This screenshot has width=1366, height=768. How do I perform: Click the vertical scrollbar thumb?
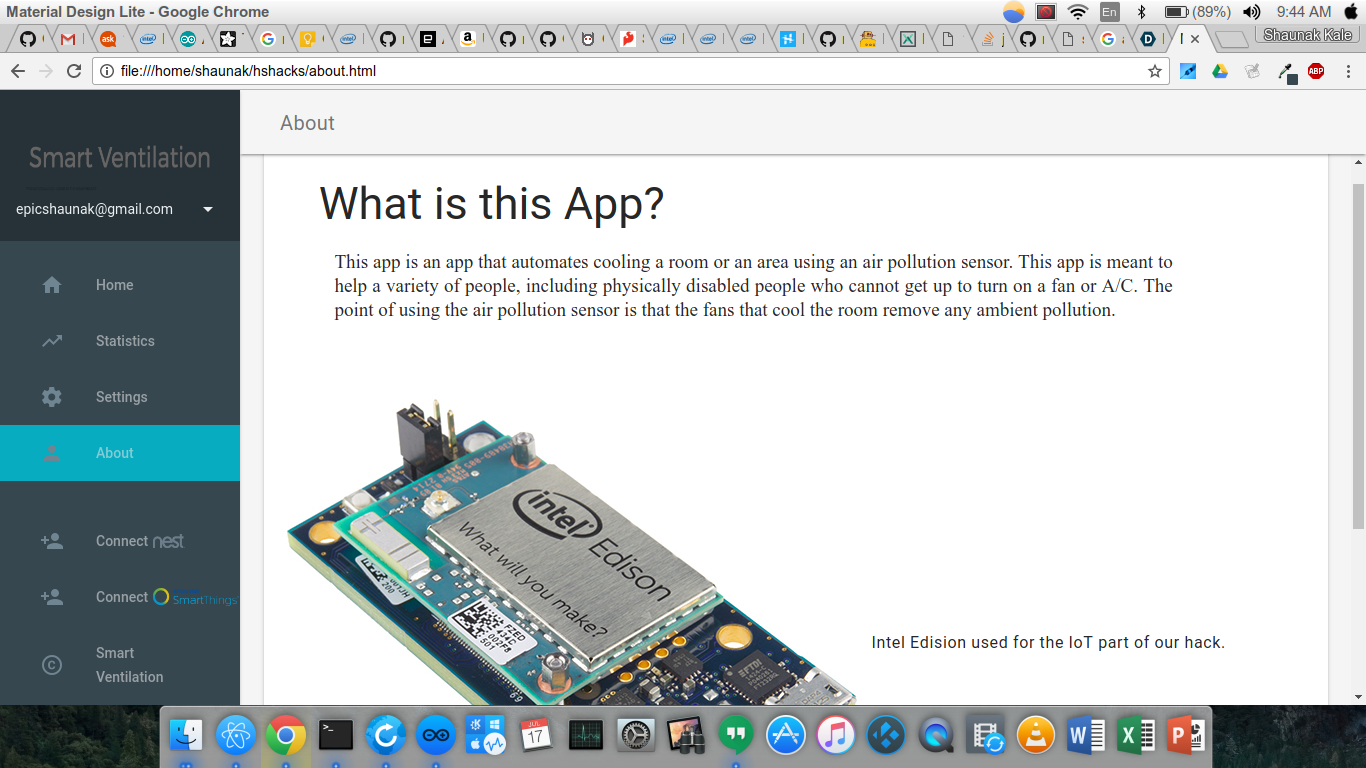(1358, 356)
